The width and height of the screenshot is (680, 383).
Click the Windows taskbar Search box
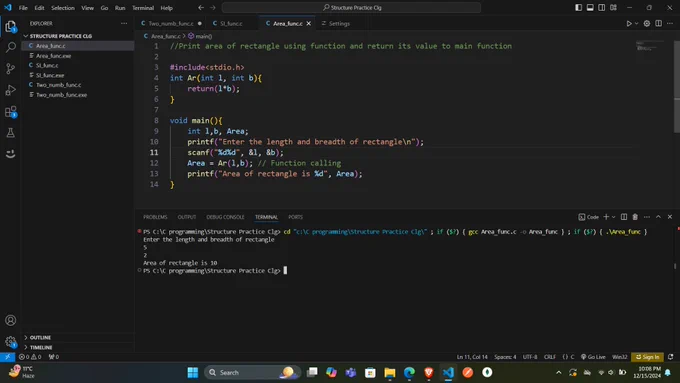[252, 372]
